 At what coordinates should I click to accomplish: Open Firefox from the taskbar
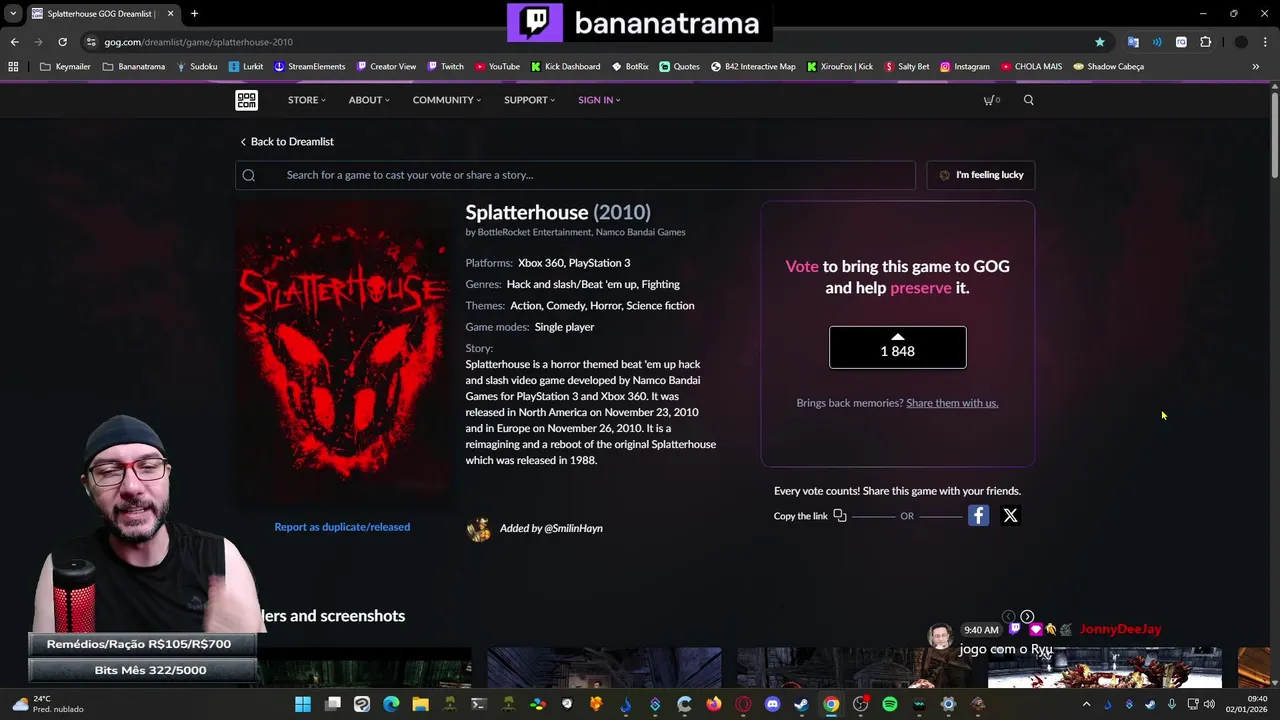point(713,704)
